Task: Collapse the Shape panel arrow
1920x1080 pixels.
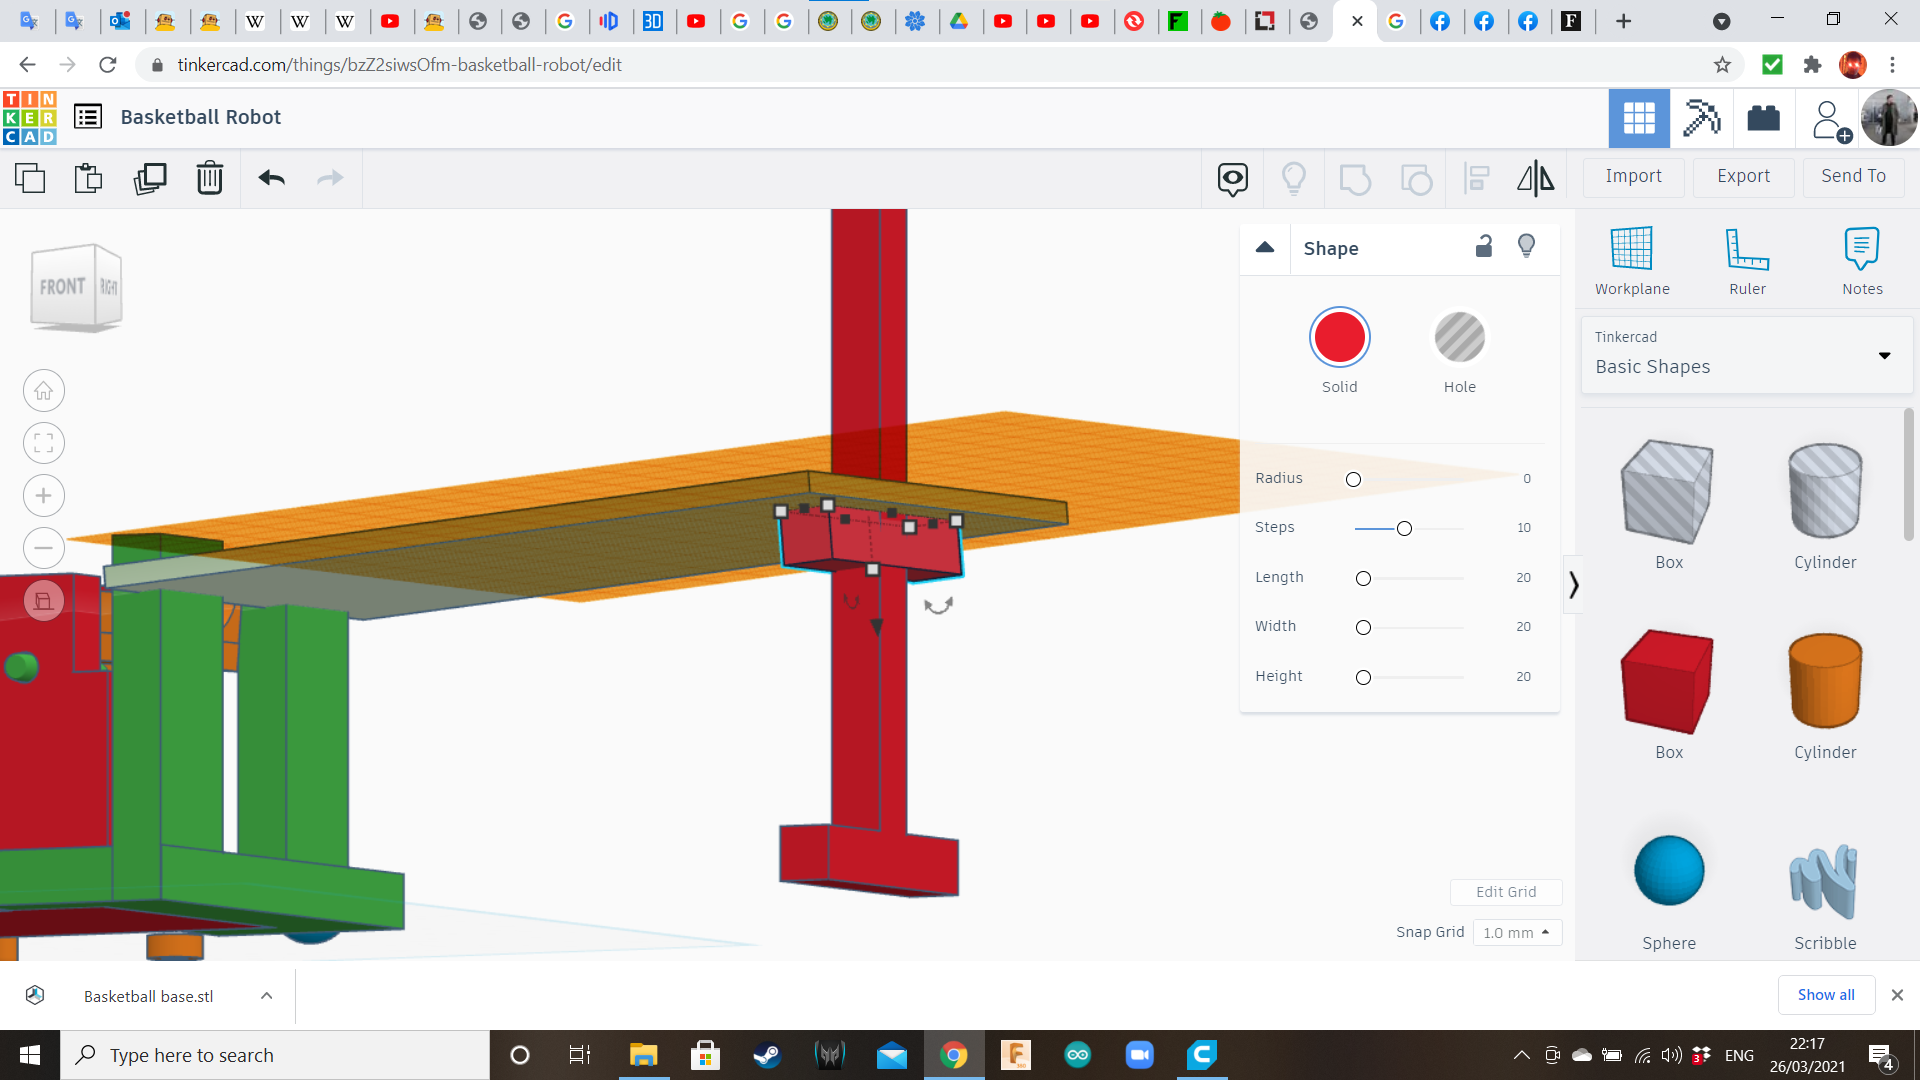Action: pyautogui.click(x=1265, y=247)
